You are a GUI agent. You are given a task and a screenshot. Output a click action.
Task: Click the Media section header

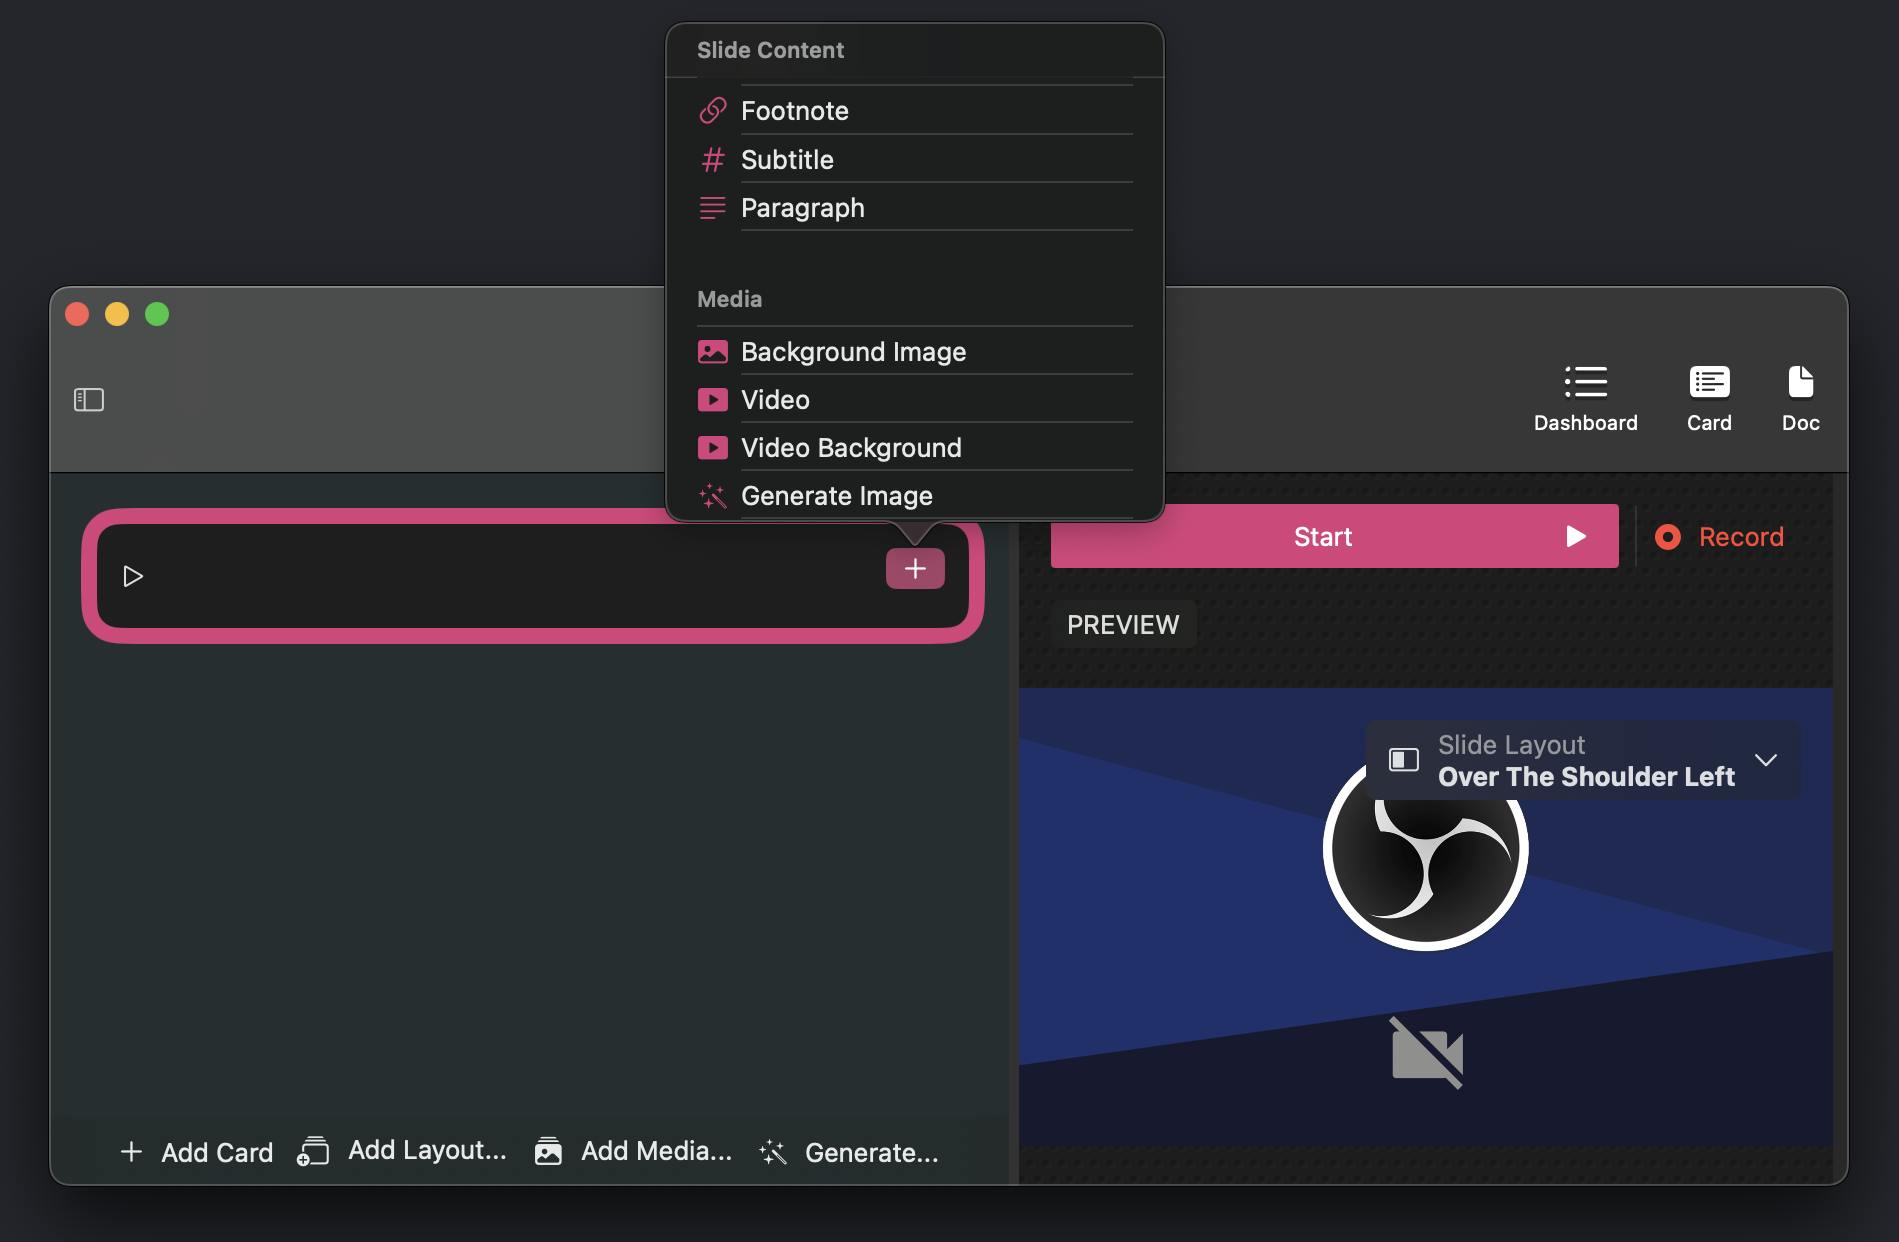tap(729, 299)
